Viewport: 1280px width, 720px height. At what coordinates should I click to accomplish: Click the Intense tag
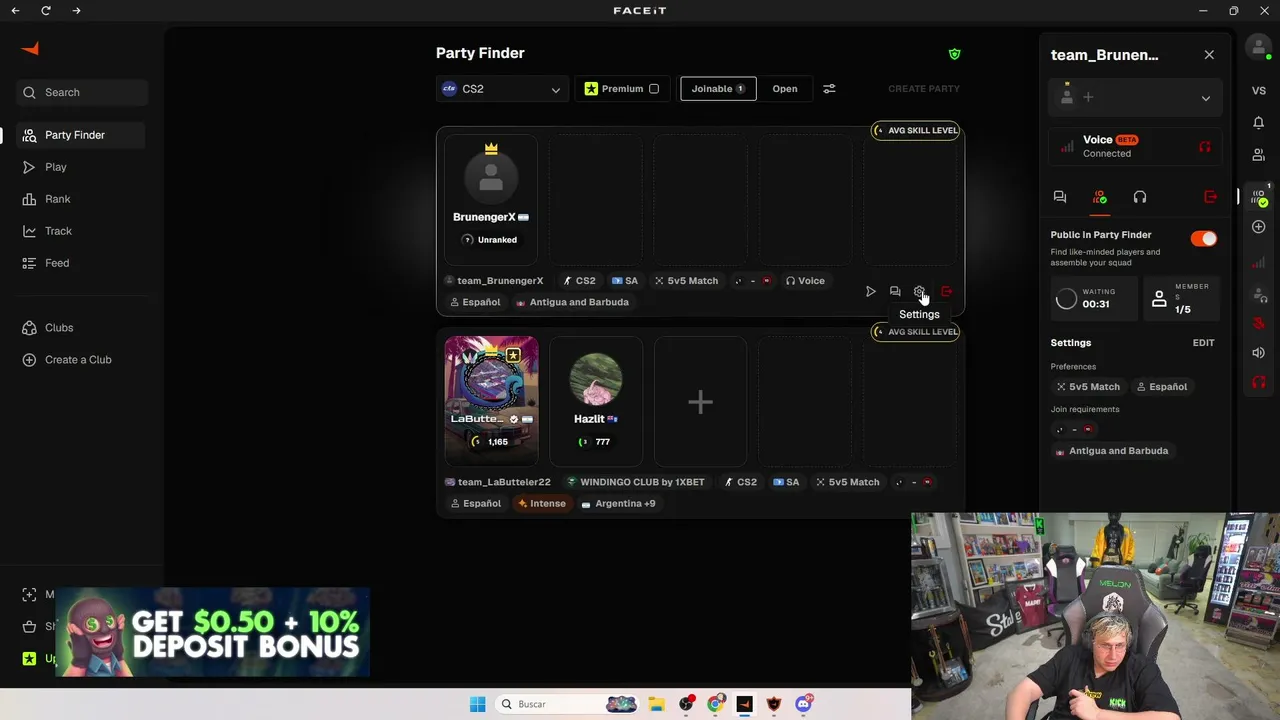542,503
